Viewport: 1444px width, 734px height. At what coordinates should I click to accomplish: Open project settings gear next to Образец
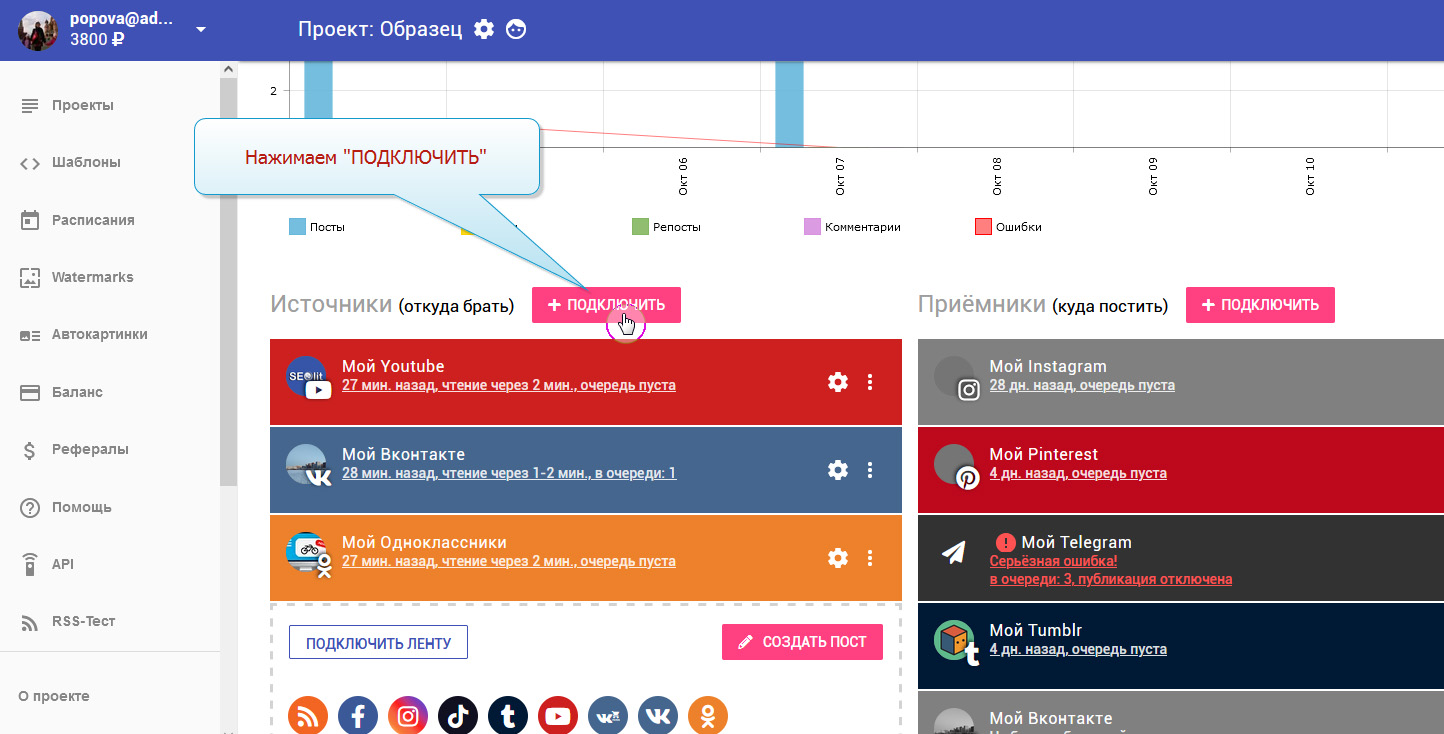pyautogui.click(x=484, y=29)
